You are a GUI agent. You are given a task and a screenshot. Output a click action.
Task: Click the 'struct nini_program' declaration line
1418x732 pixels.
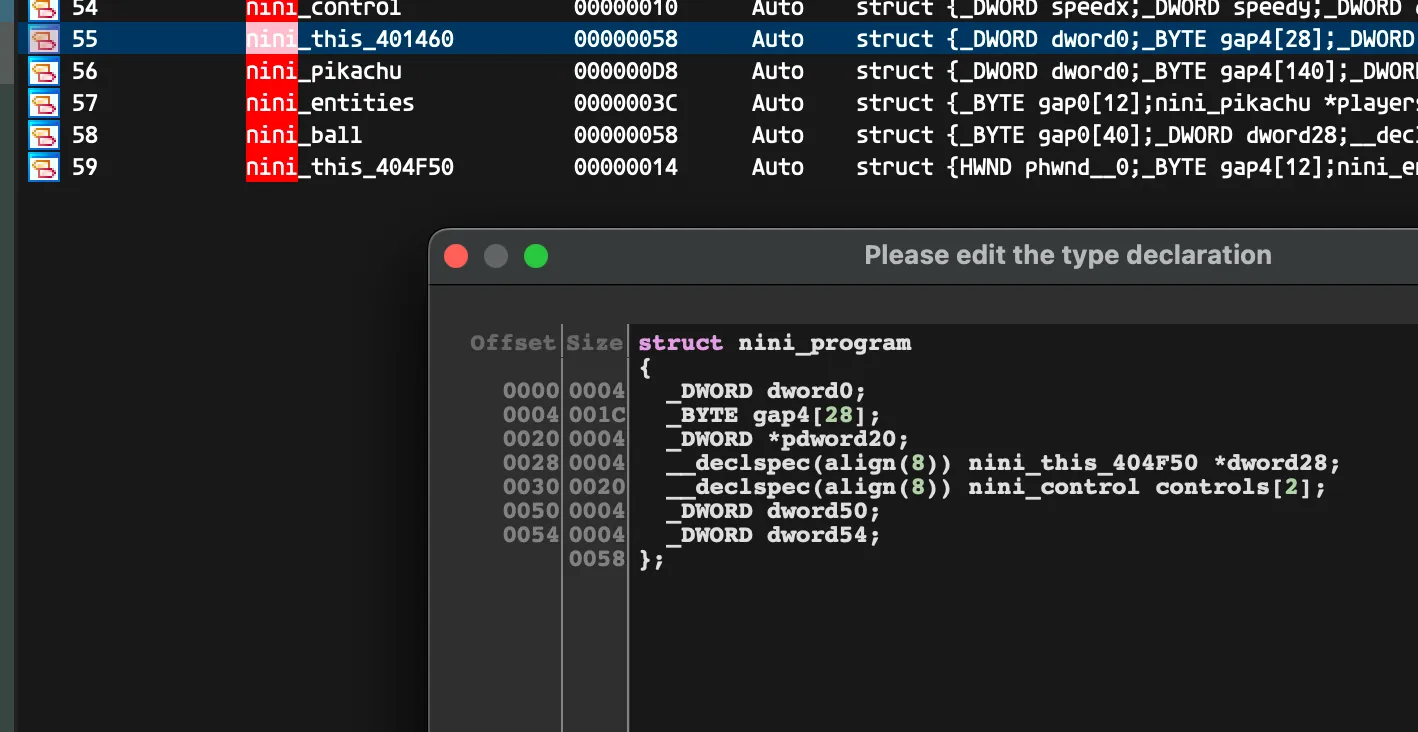pos(775,343)
